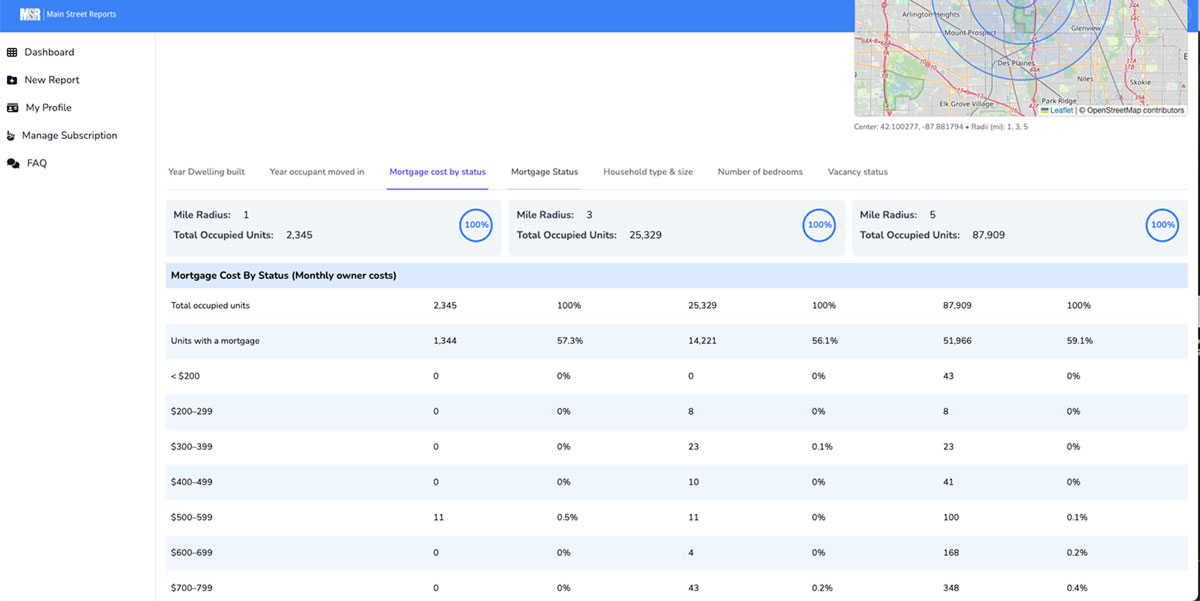This screenshot has width=1200, height=601.
Task: Click the 100% ring for 1-mile radius
Action: pyautogui.click(x=476, y=226)
